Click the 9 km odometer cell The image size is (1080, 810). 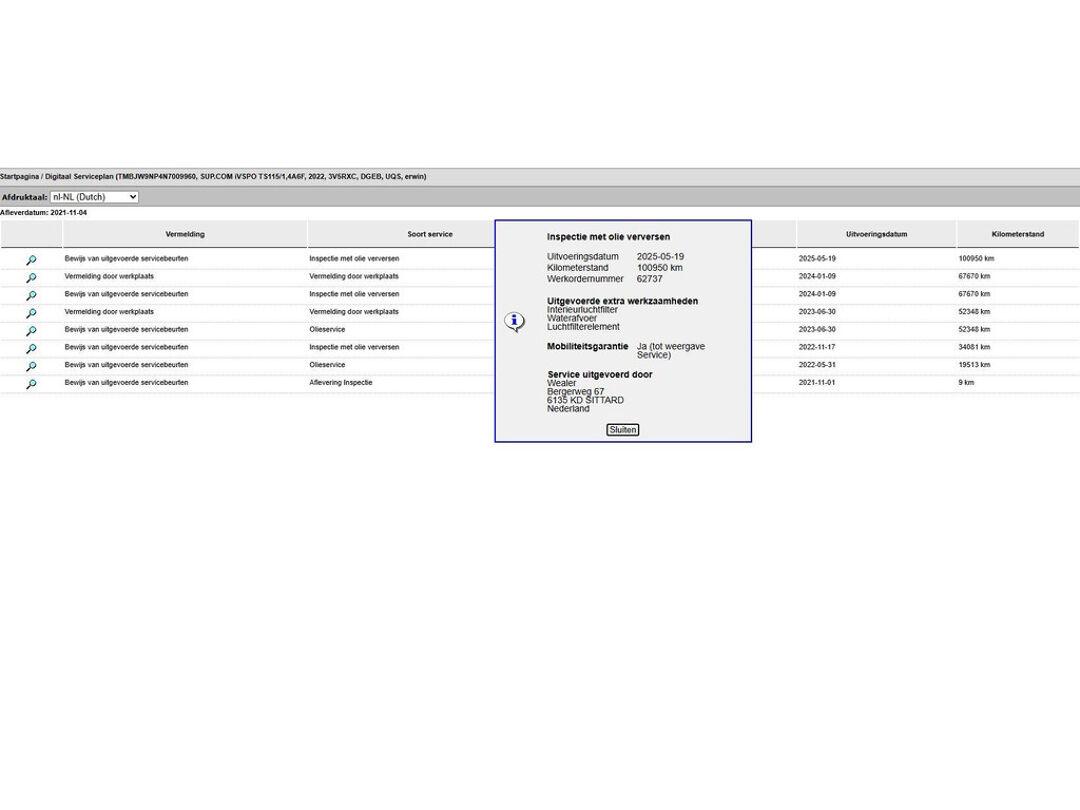[966, 383]
